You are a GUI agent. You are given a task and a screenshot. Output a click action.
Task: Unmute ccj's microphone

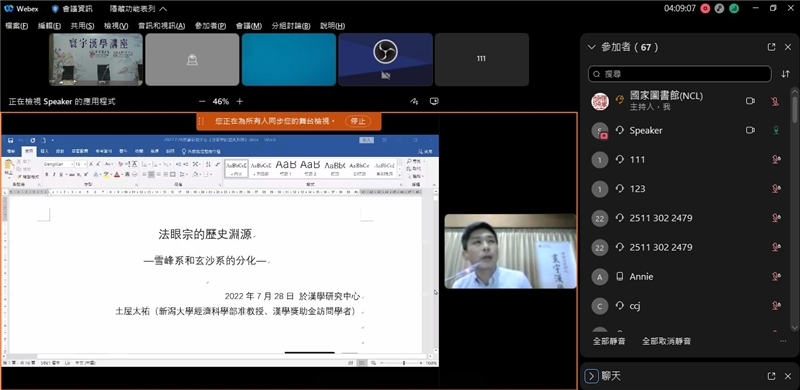[776, 306]
